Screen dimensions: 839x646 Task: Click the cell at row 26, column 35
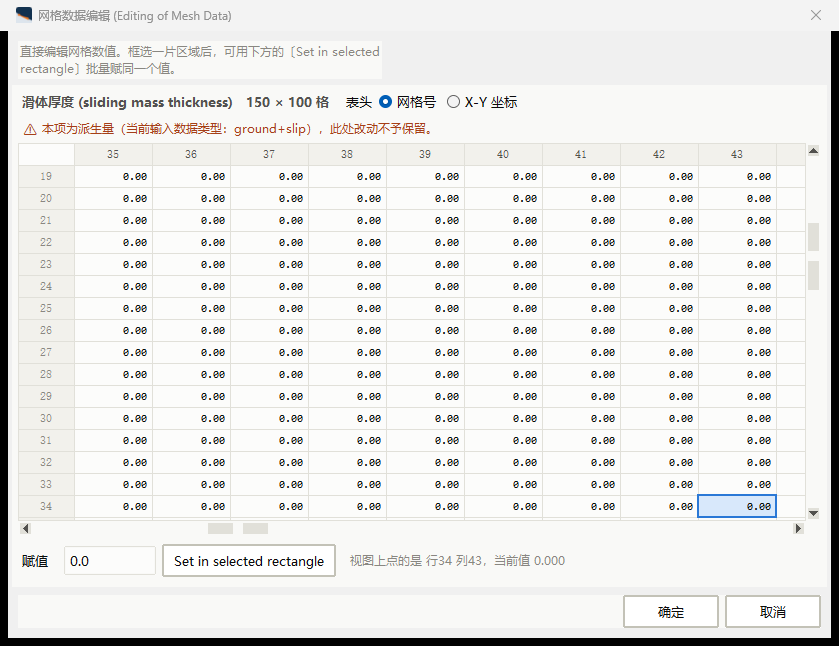click(113, 330)
